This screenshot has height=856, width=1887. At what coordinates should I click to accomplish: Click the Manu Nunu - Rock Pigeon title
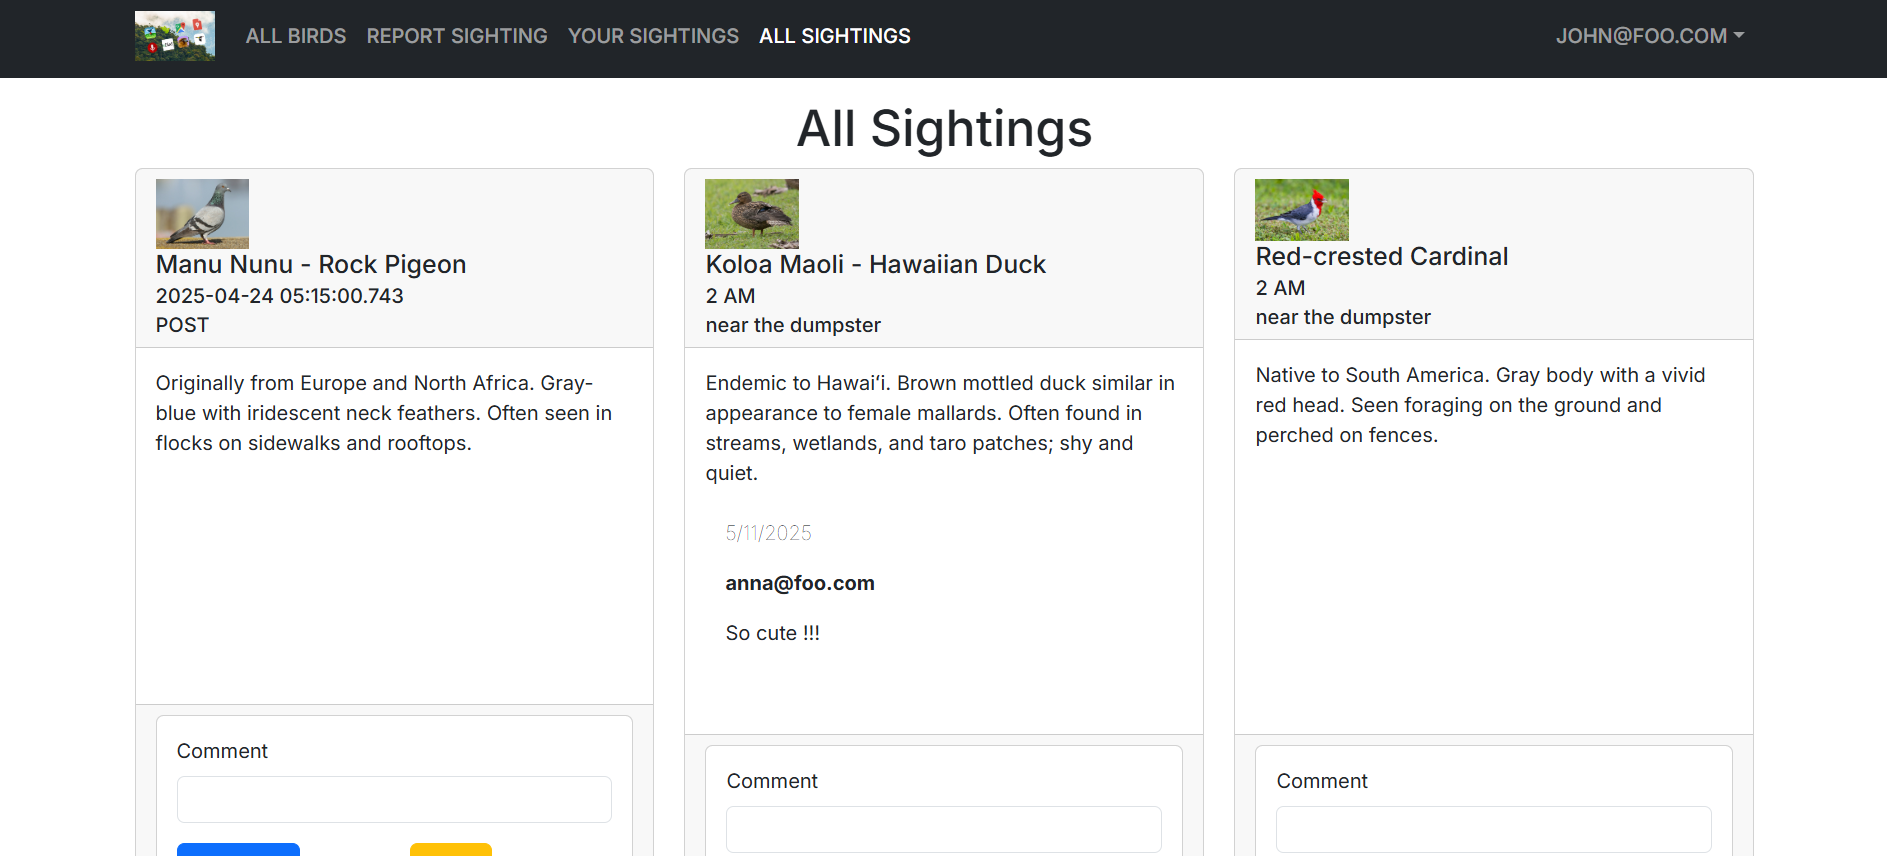[311, 265]
